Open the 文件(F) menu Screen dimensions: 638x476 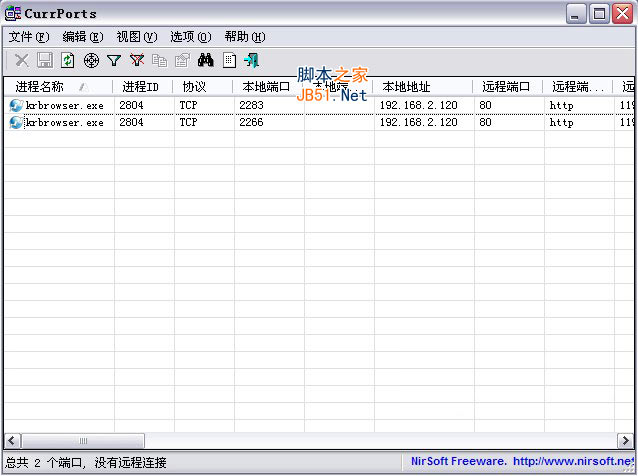pos(29,37)
